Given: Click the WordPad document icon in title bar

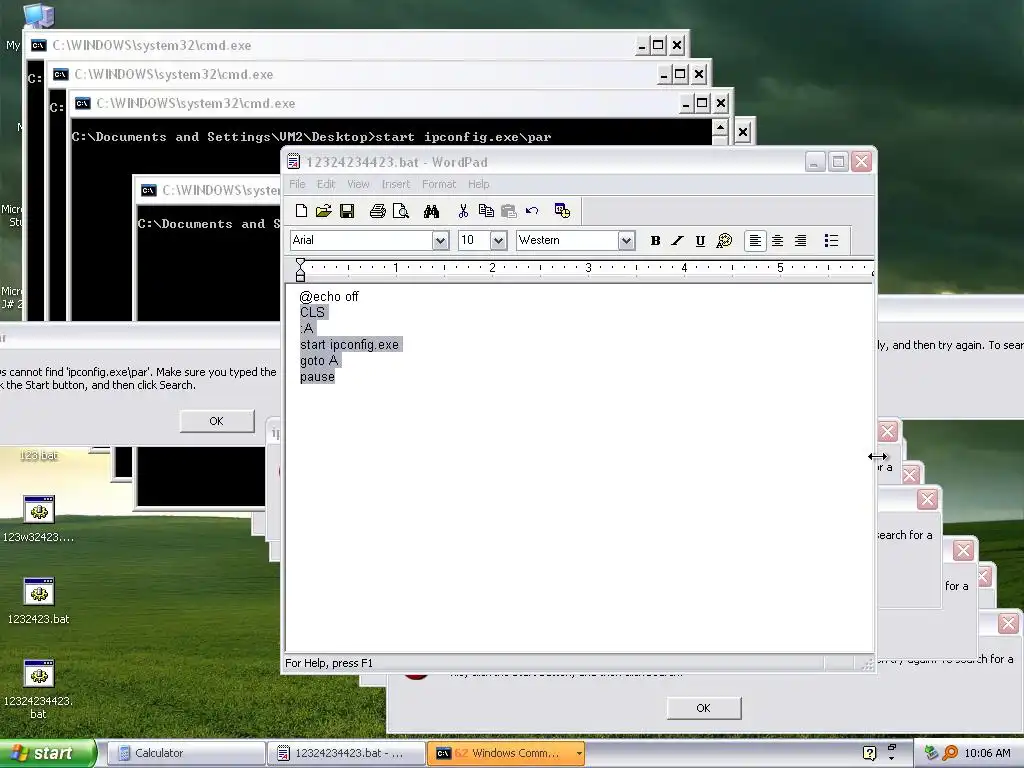Looking at the screenshot, I should point(294,162).
